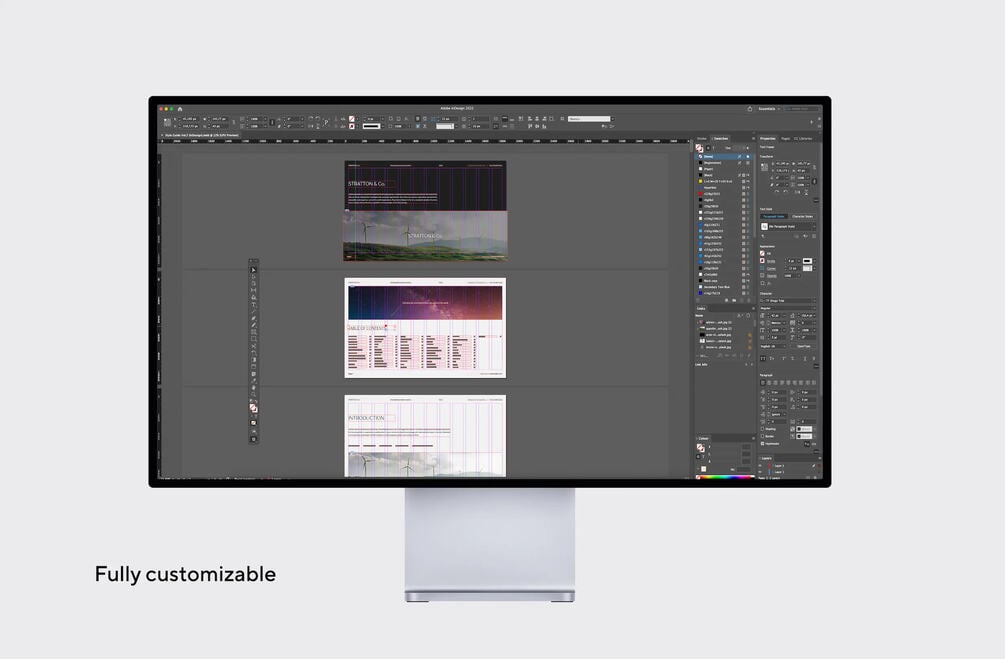Screen dimensions: 1005x659
Task: Select the Selection tool in toolbox
Action: (x=253, y=270)
